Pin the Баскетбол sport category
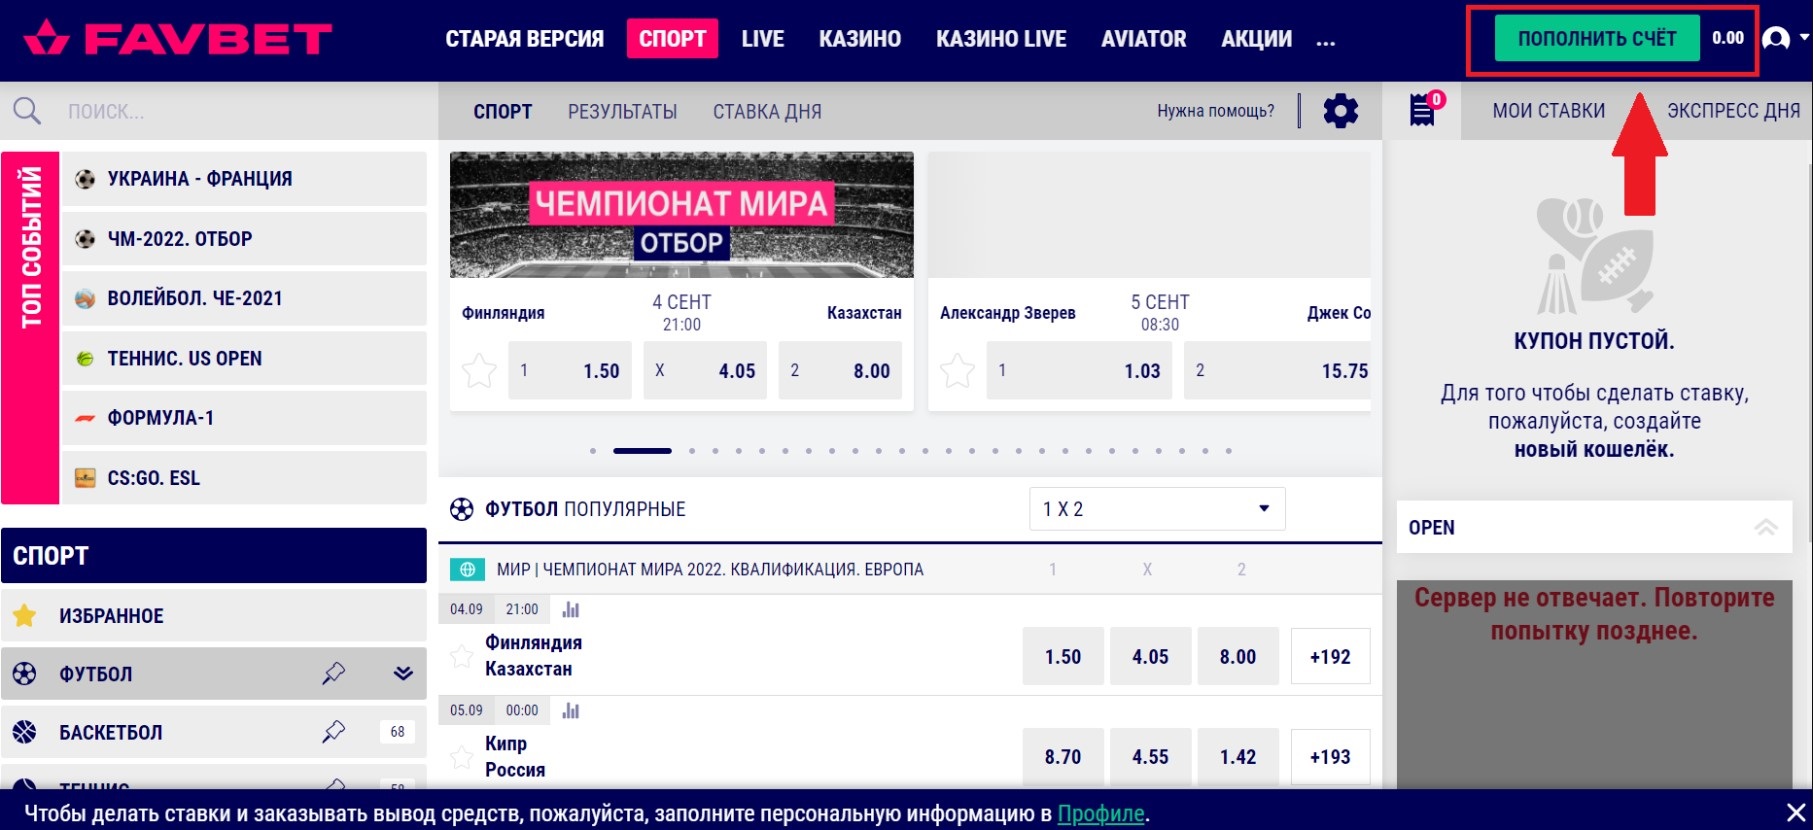 pos(334,732)
